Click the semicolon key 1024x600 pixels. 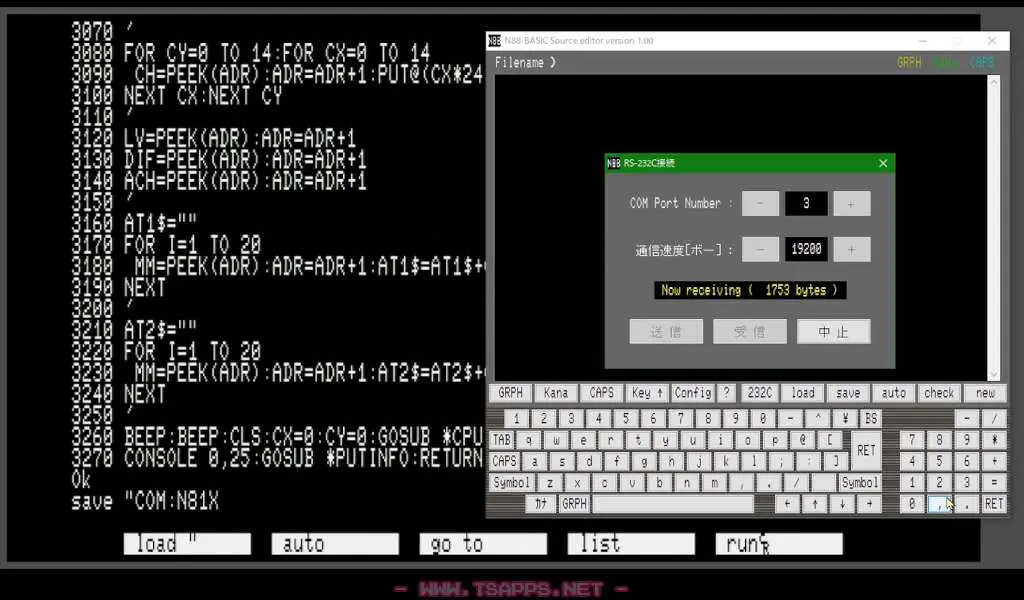[781, 462]
